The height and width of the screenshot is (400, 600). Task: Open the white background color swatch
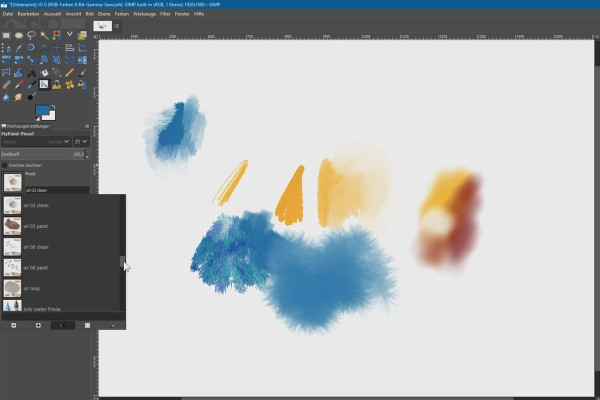[52, 118]
